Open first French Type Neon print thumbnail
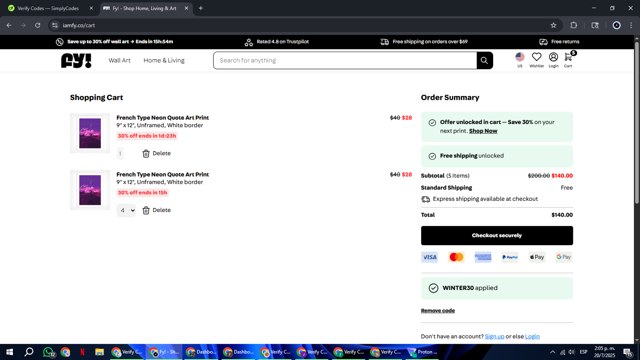The image size is (640, 360). coord(90,133)
